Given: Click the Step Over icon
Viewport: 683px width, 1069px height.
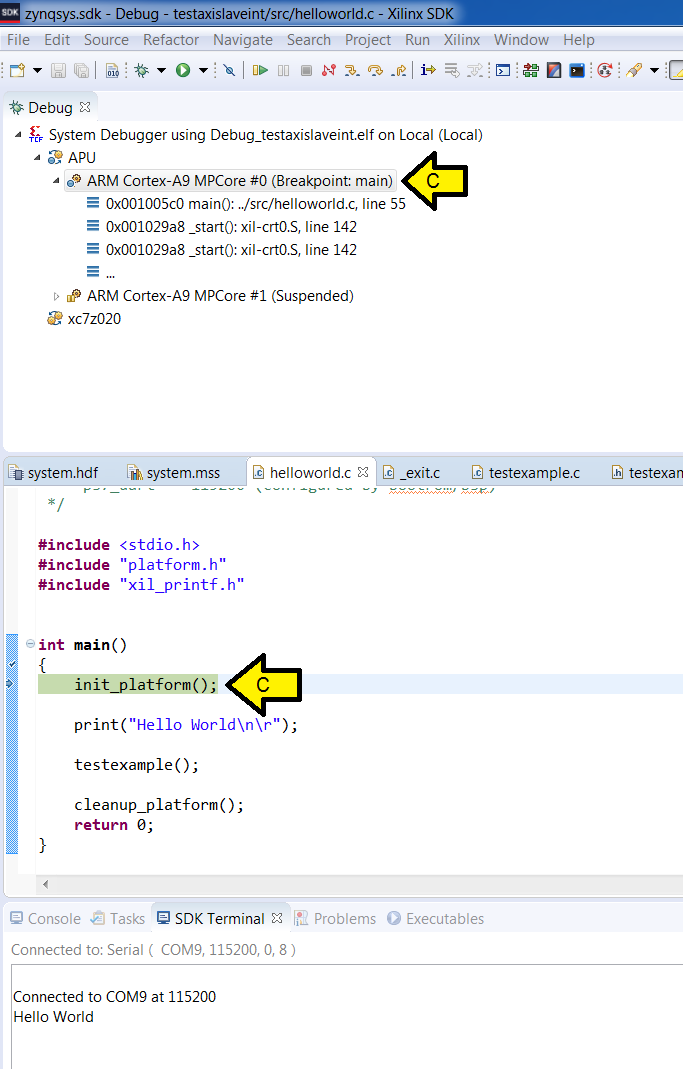Looking at the screenshot, I should coord(375,71).
